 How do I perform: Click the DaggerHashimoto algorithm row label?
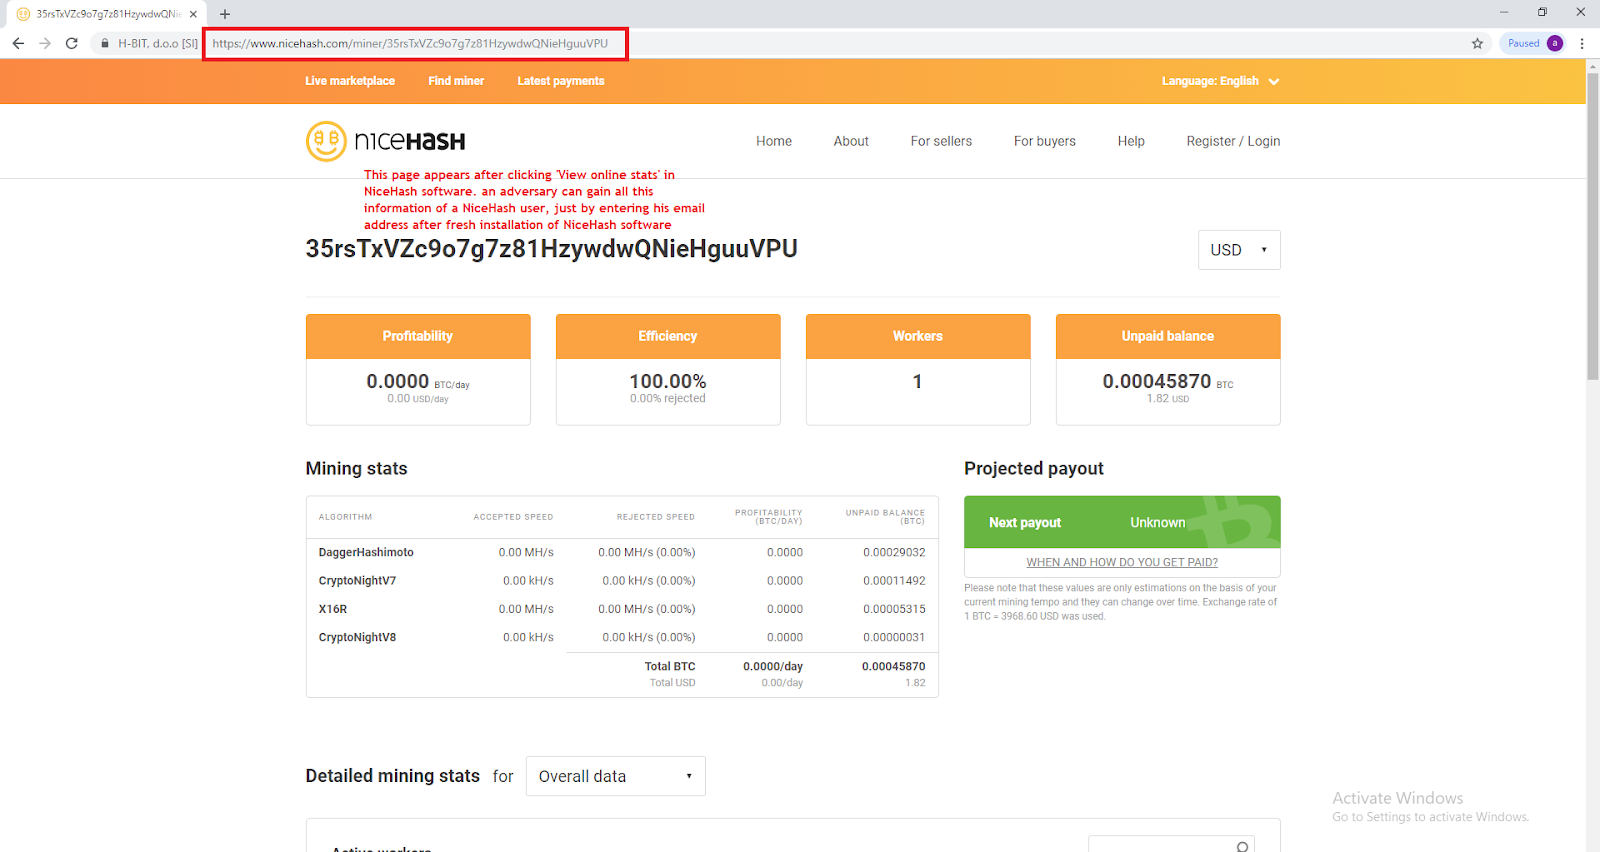click(366, 552)
